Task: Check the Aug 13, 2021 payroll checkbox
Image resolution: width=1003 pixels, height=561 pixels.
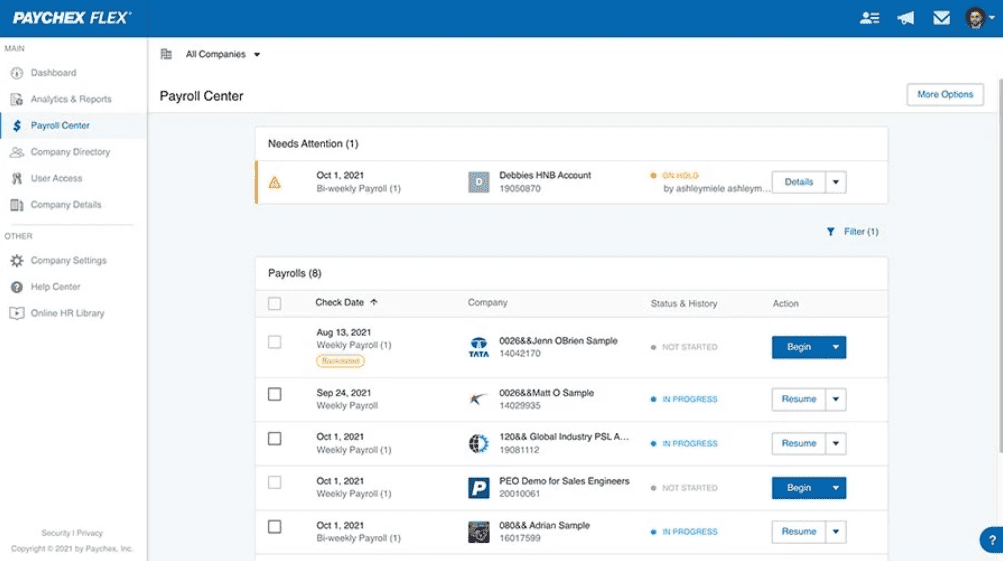Action: click(274, 342)
